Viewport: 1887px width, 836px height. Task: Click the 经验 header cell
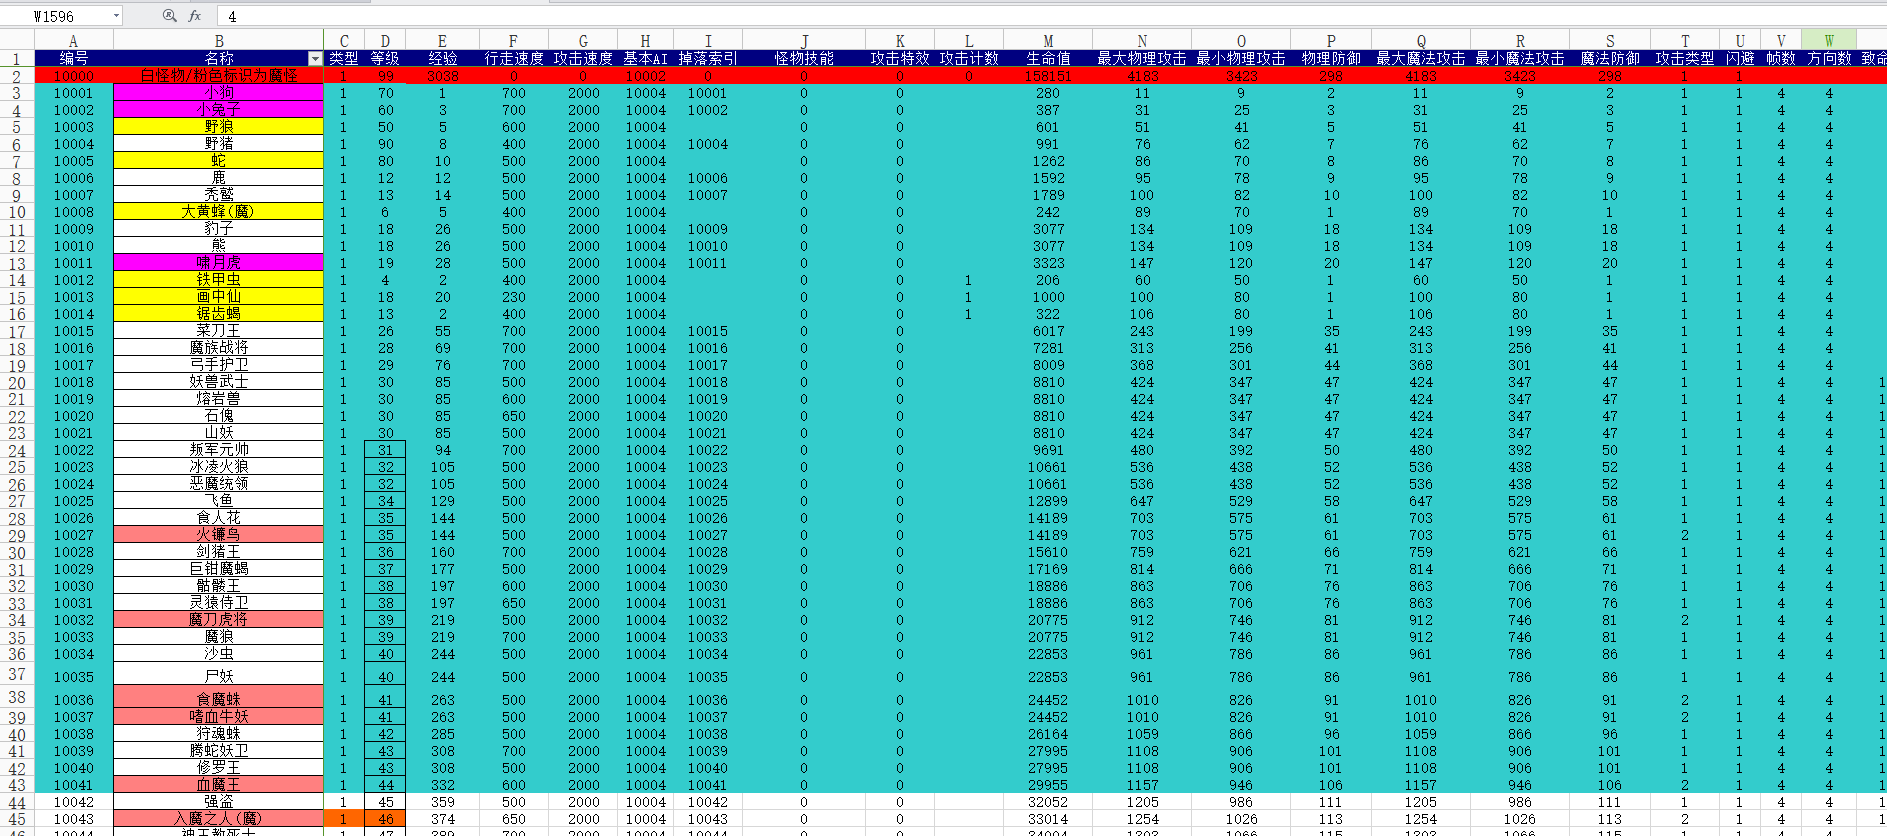coord(443,59)
